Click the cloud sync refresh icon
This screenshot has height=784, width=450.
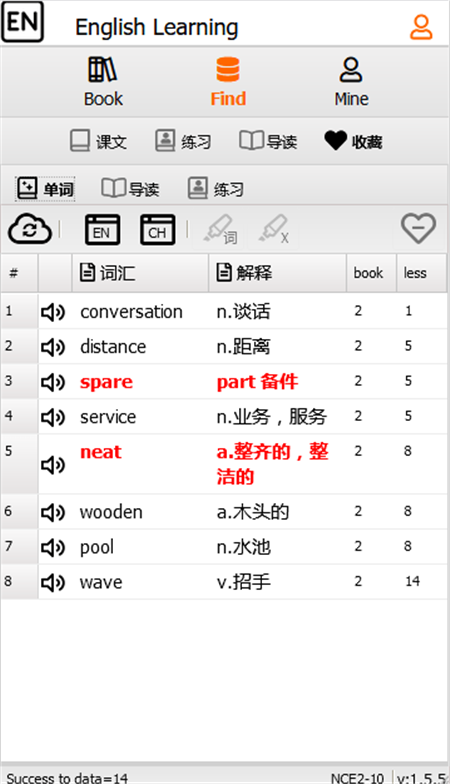pos(30,230)
